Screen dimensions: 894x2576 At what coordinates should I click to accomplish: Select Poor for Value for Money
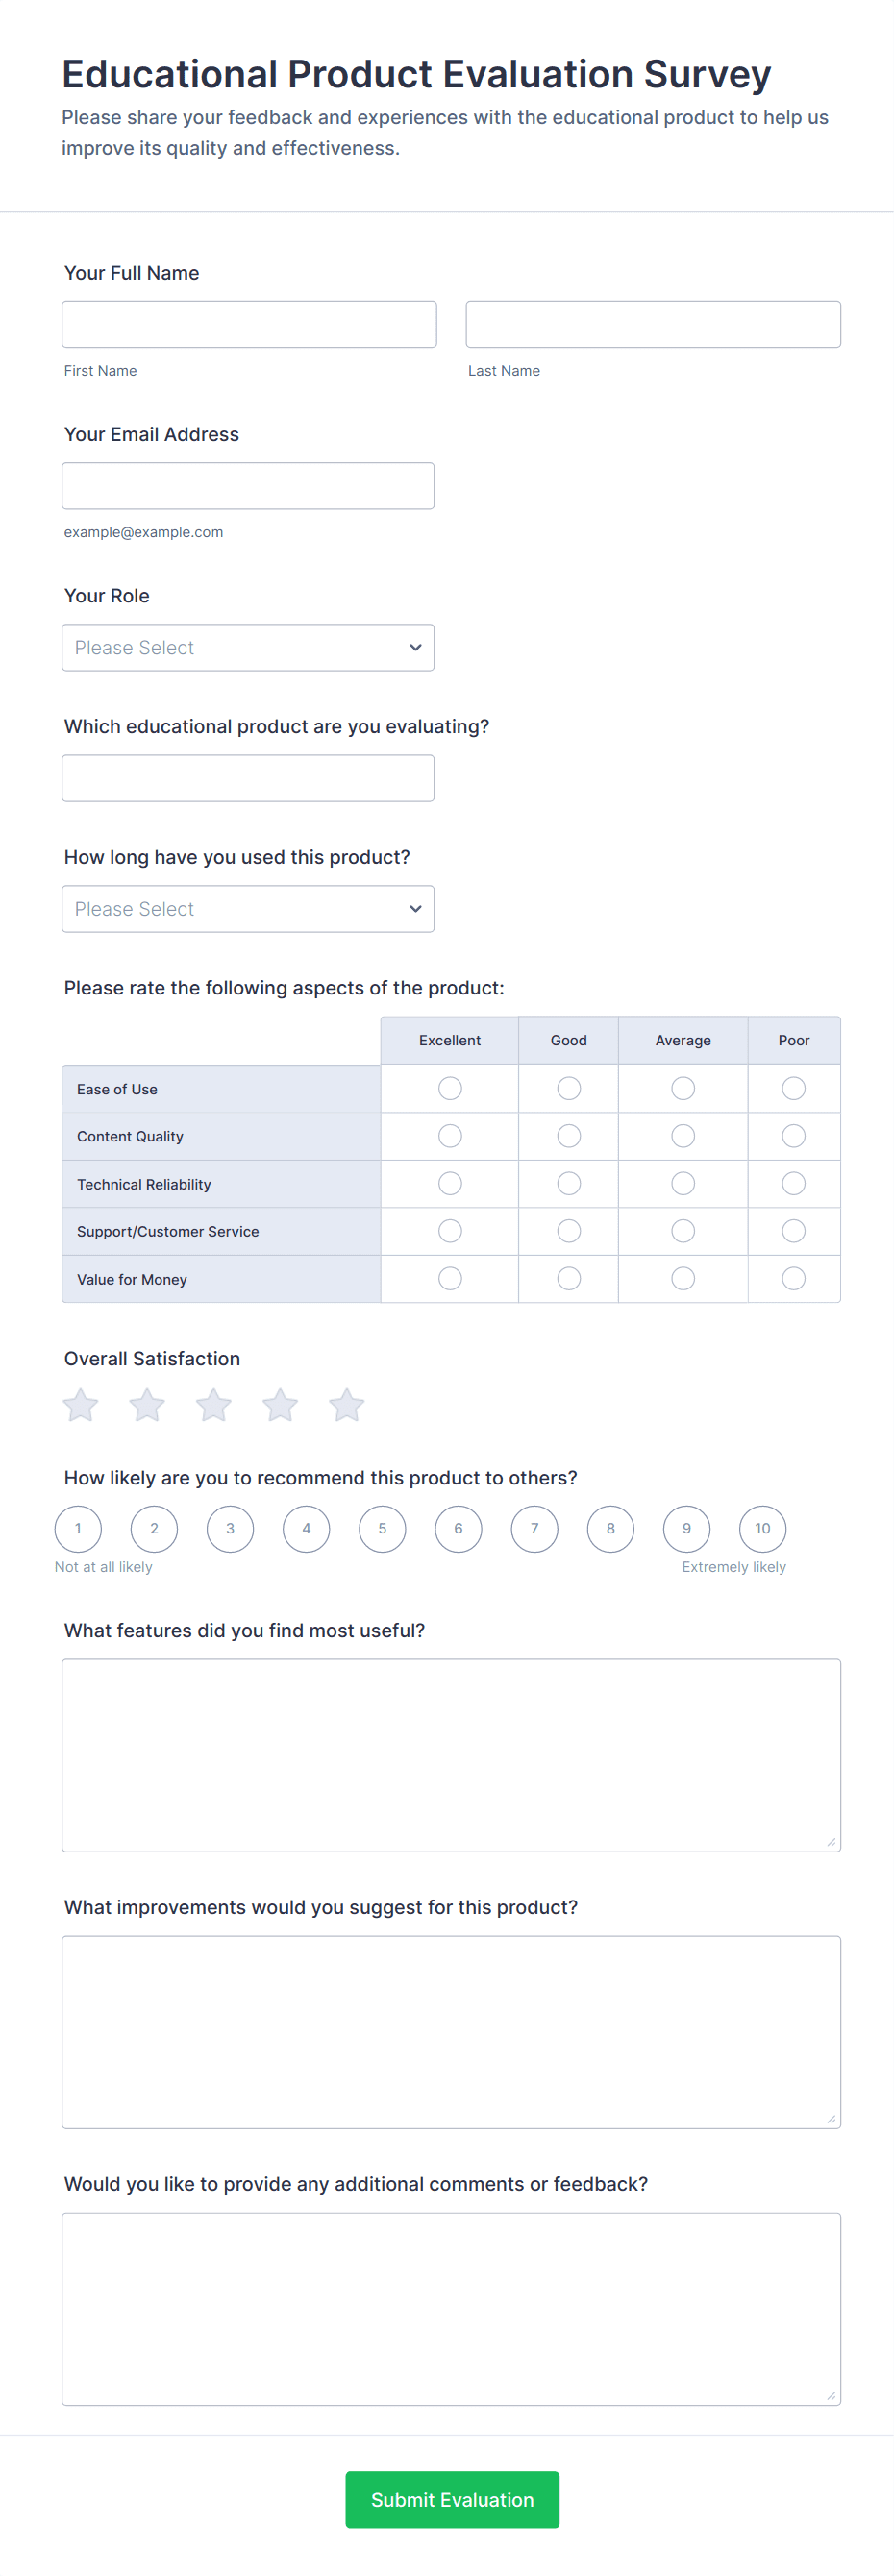[x=794, y=1278]
